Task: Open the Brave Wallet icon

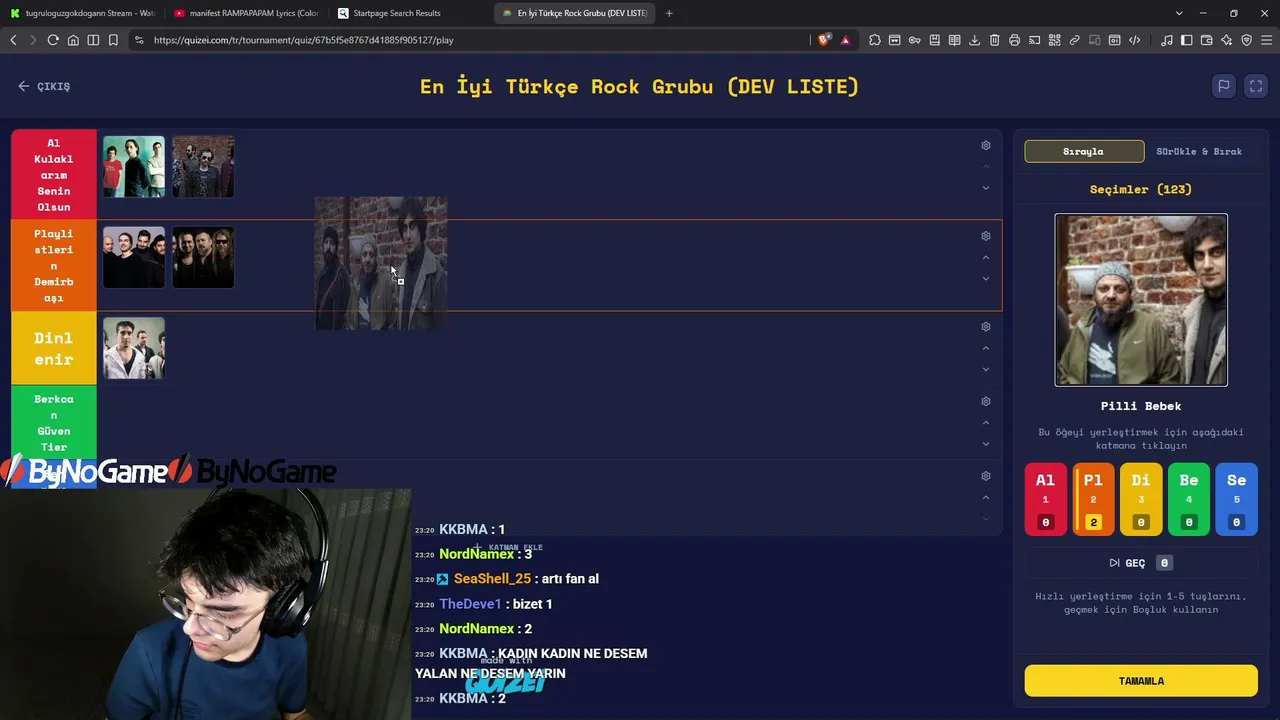Action: tap(1207, 40)
